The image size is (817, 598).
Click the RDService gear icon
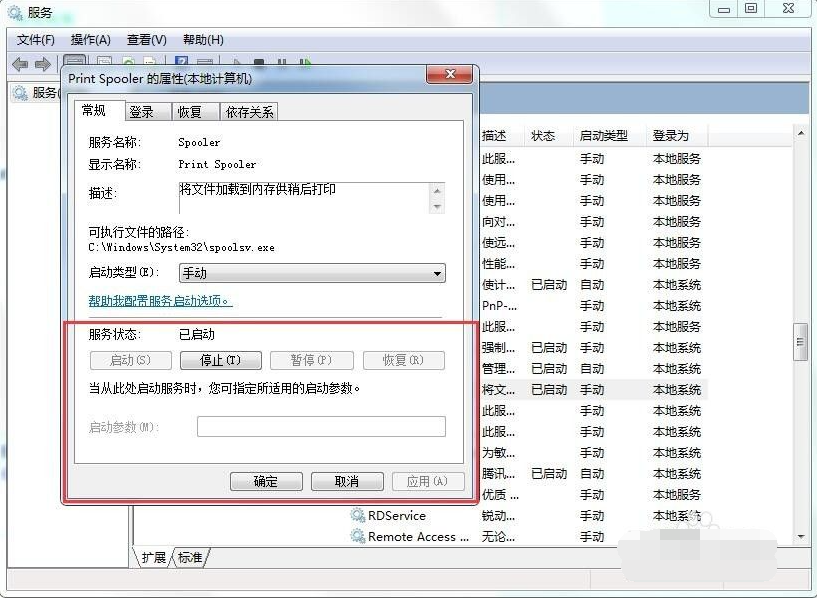[355, 515]
